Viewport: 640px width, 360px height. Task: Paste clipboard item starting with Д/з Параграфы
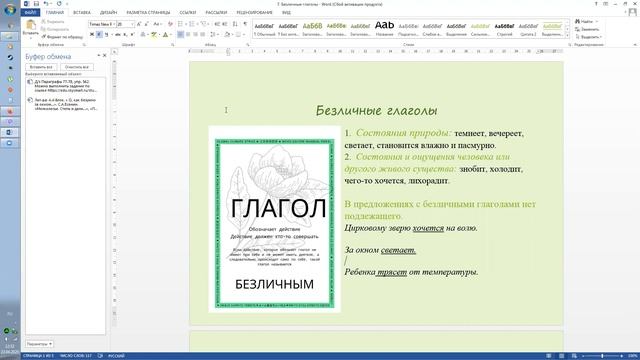pos(65,86)
